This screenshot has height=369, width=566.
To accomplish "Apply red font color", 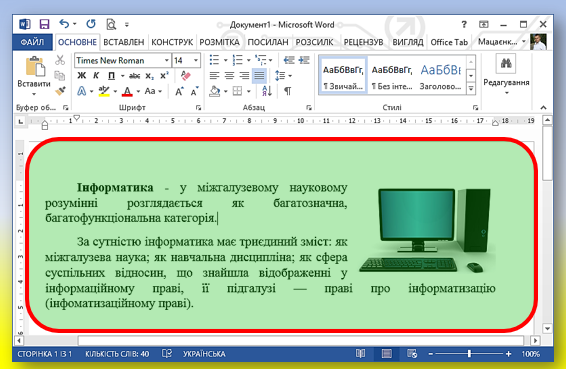I will tap(127, 91).
